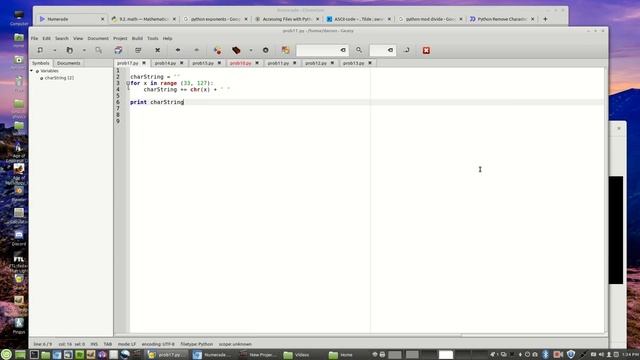Clear the goto line field
The height and width of the screenshot is (360, 640).
pyautogui.click(x=391, y=50)
